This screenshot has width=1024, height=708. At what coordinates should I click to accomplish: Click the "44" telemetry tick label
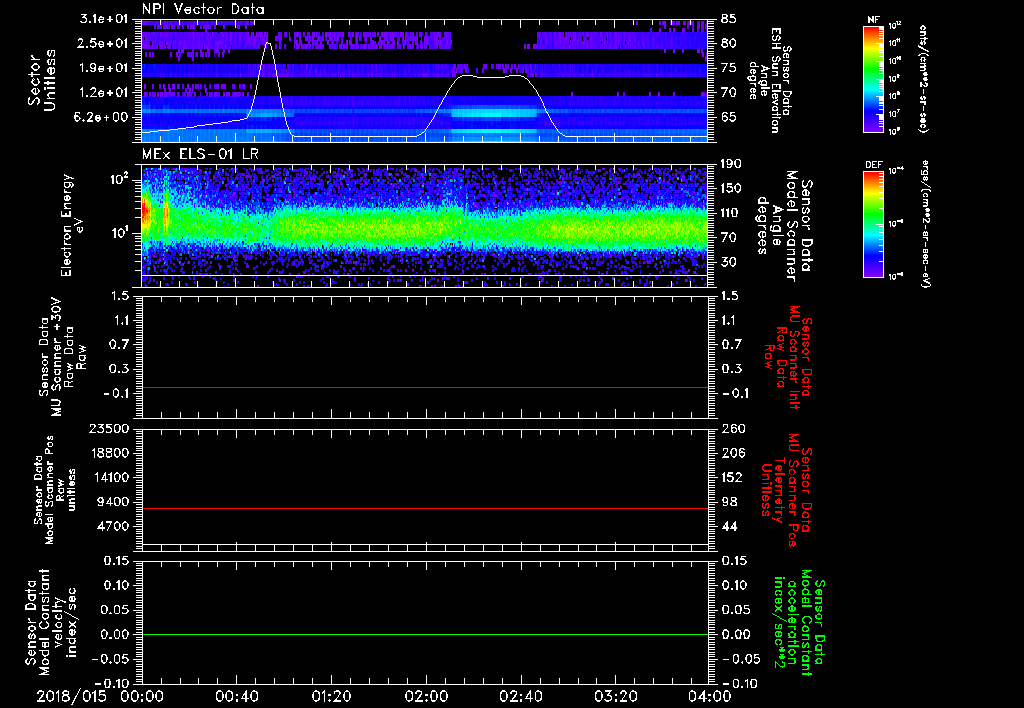pos(729,526)
